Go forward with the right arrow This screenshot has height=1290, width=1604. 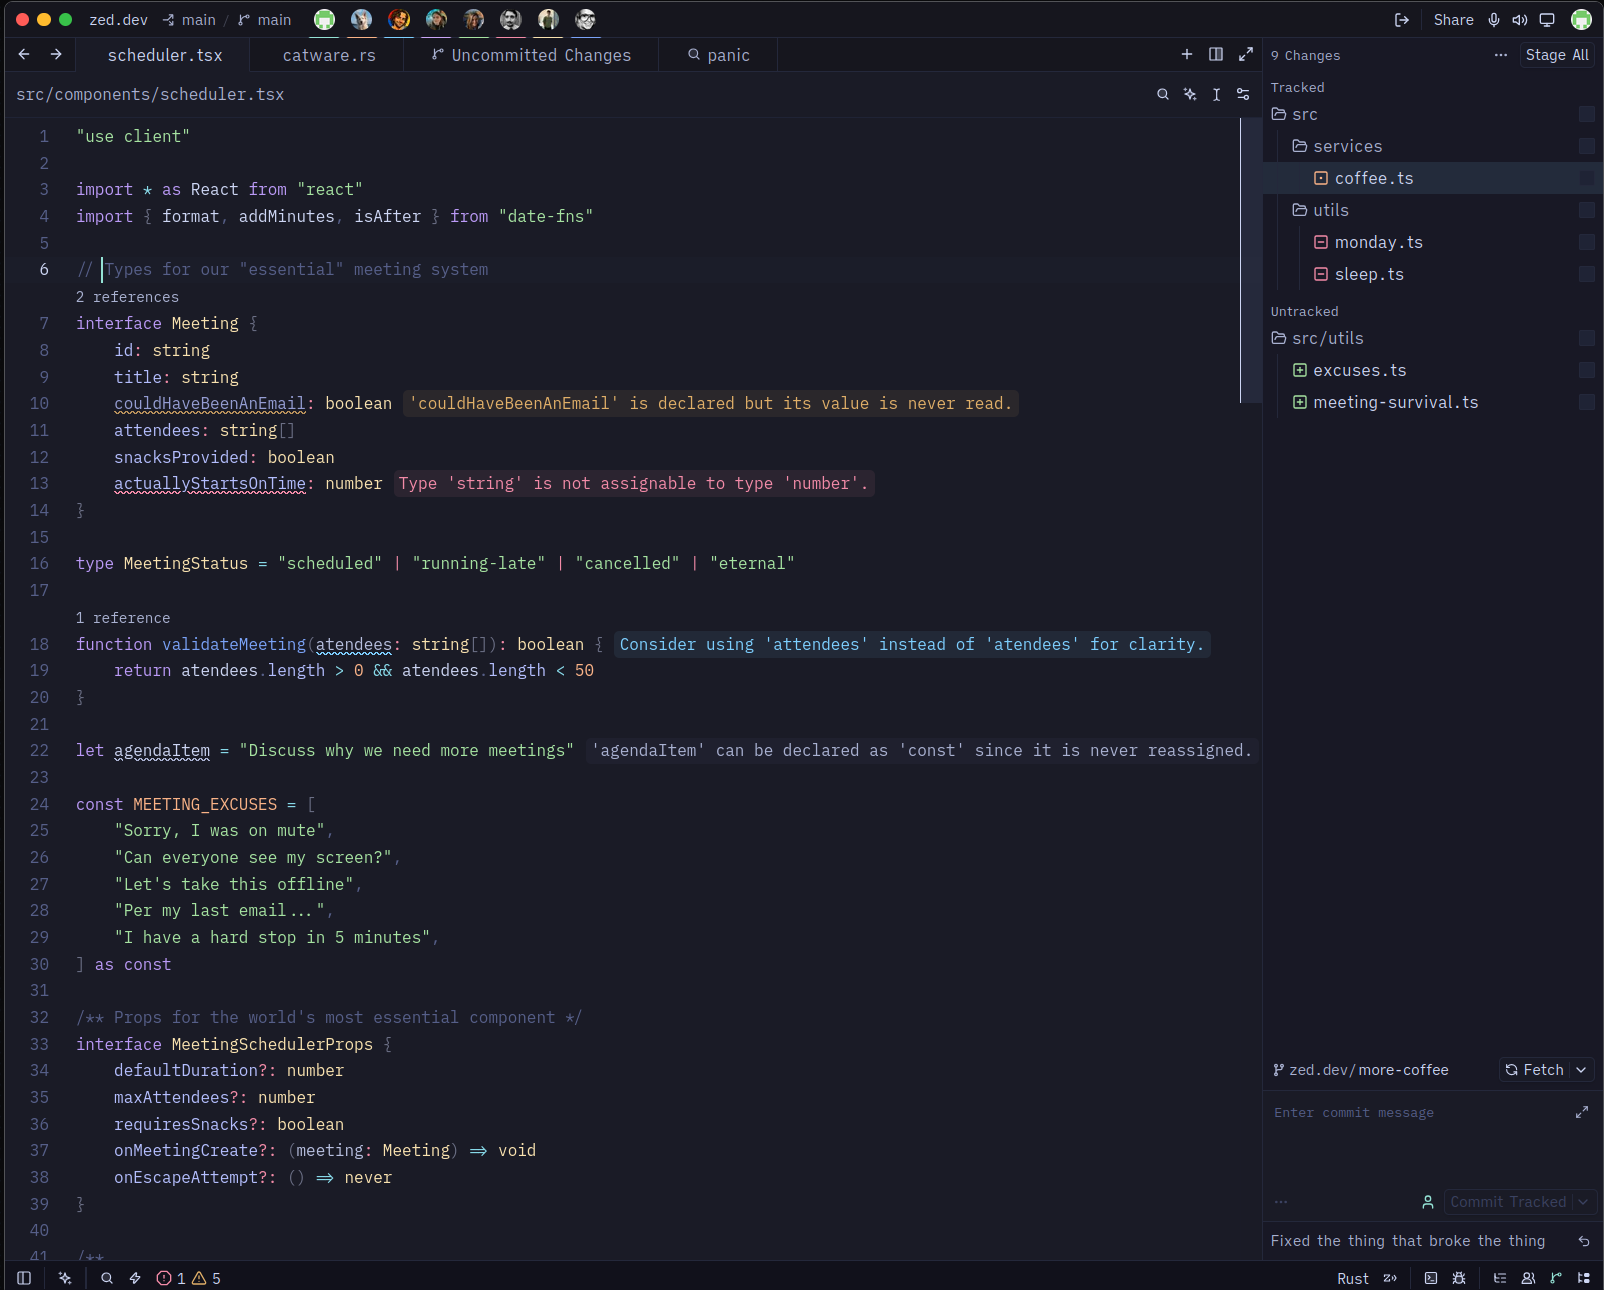coord(56,54)
